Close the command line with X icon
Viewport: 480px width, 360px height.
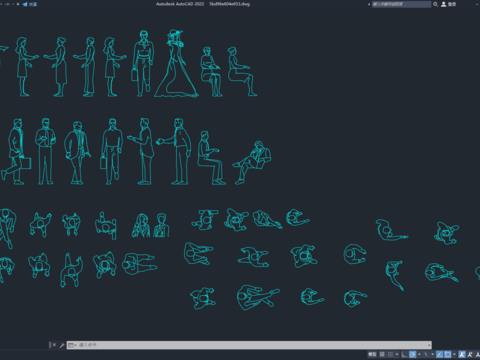[54, 345]
